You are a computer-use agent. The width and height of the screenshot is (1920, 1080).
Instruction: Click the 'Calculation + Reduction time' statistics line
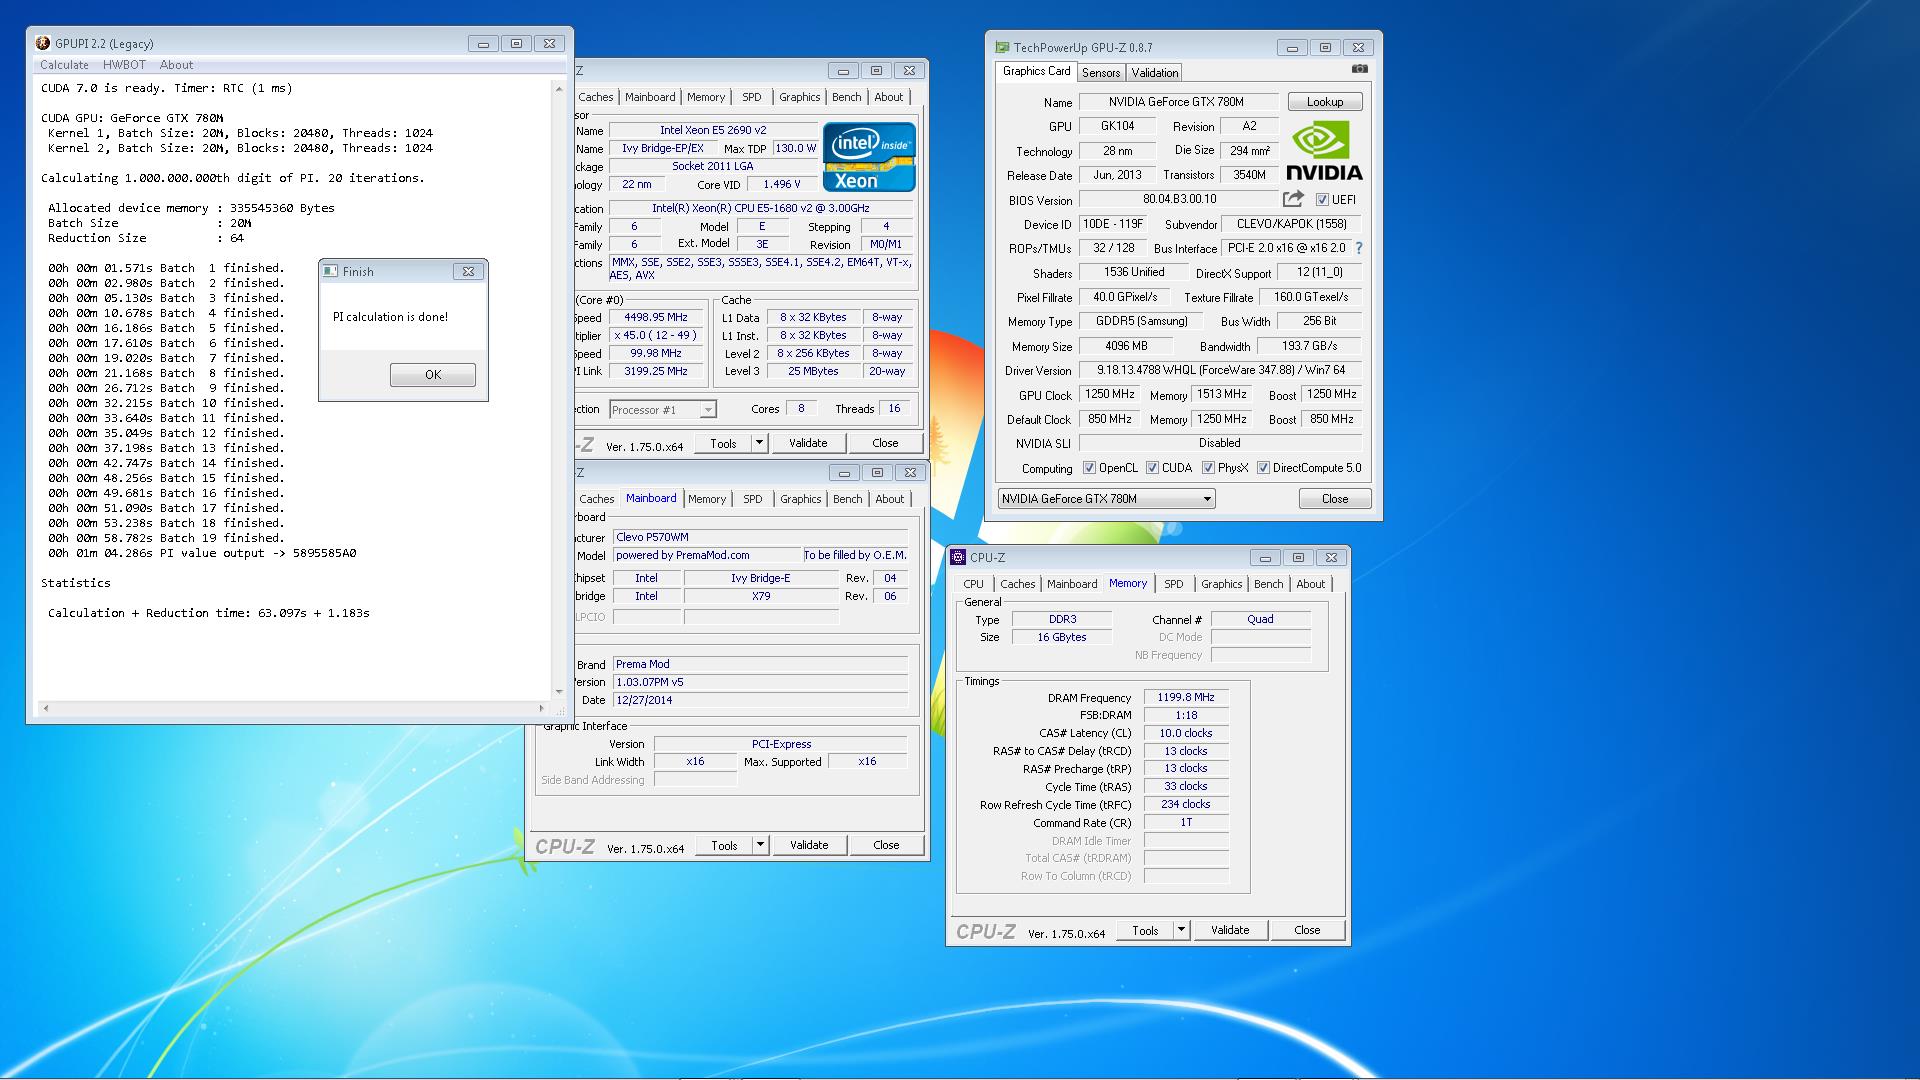(209, 613)
